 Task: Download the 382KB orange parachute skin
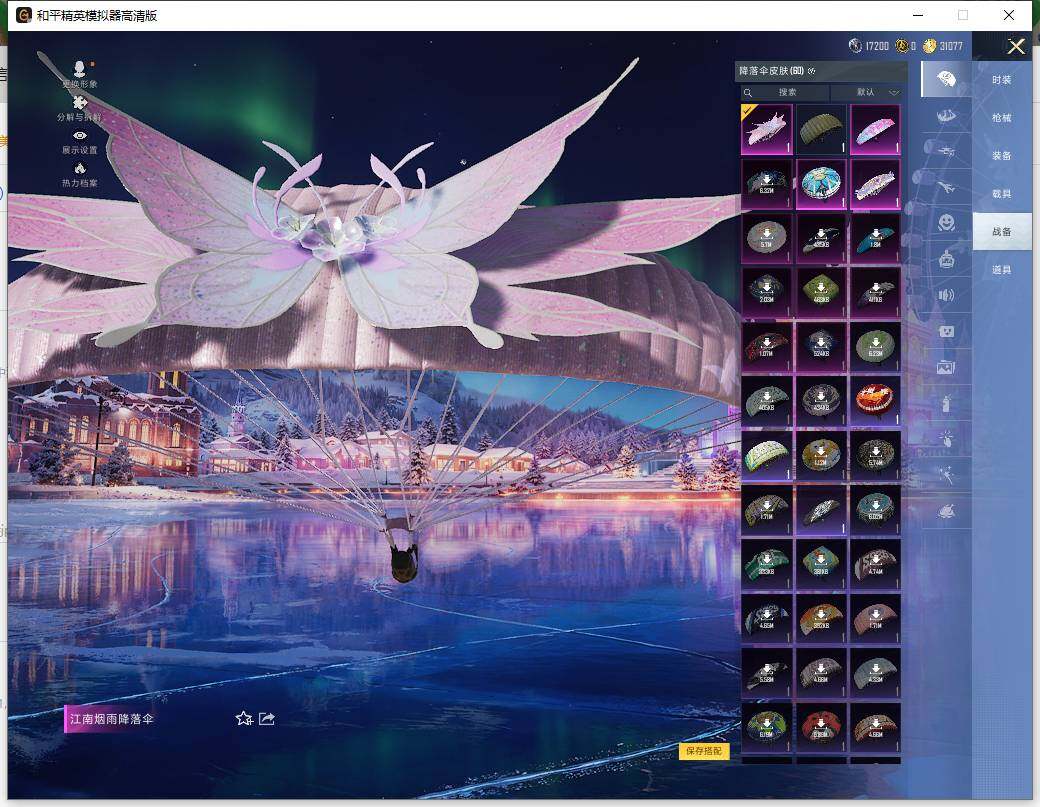click(820, 619)
